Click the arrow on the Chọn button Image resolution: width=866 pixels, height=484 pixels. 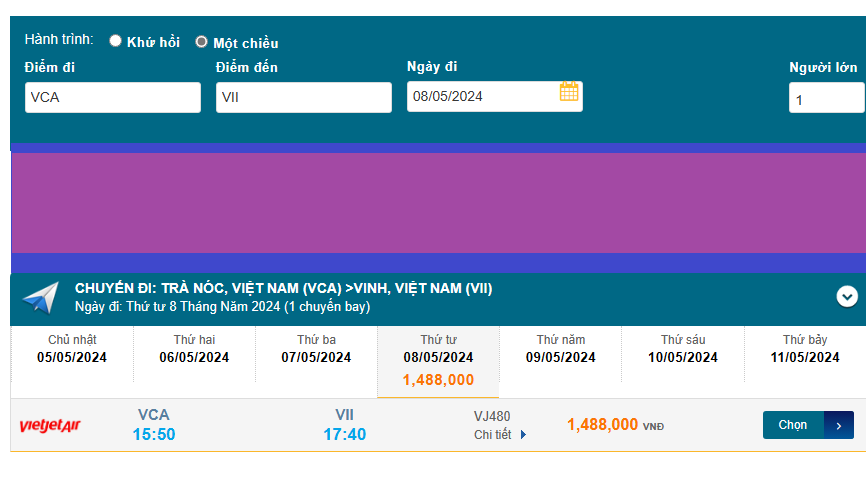839,425
